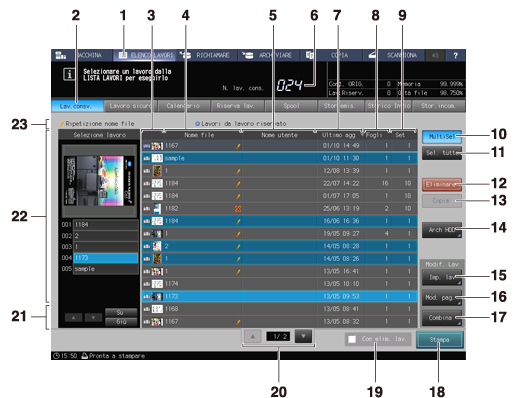The image size is (517, 398).
Task: Select the Lav.consv. sub-tab
Action: [x=77, y=106]
